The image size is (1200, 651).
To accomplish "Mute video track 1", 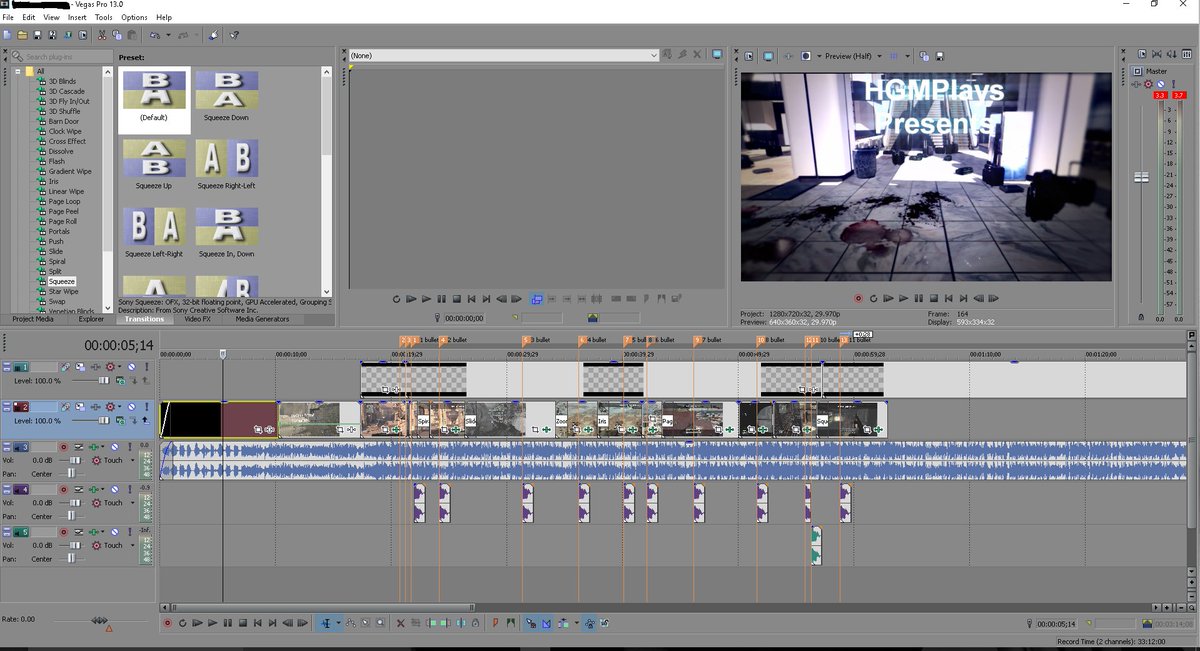I will pos(132,367).
